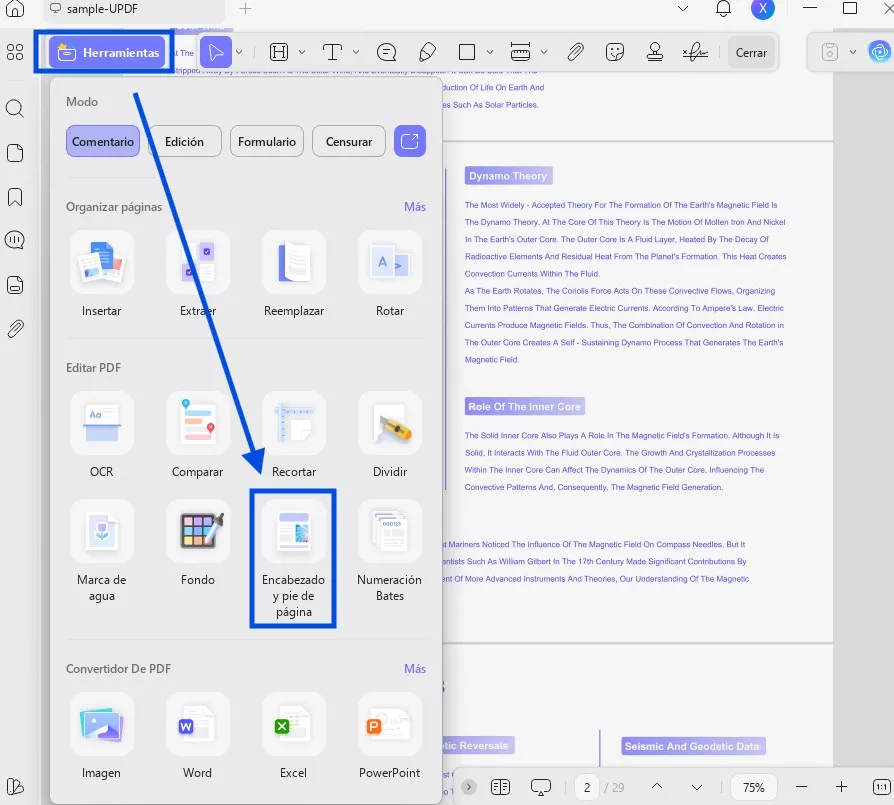This screenshot has width=894, height=805.
Task: Switch to Censurar mode
Action: point(349,141)
